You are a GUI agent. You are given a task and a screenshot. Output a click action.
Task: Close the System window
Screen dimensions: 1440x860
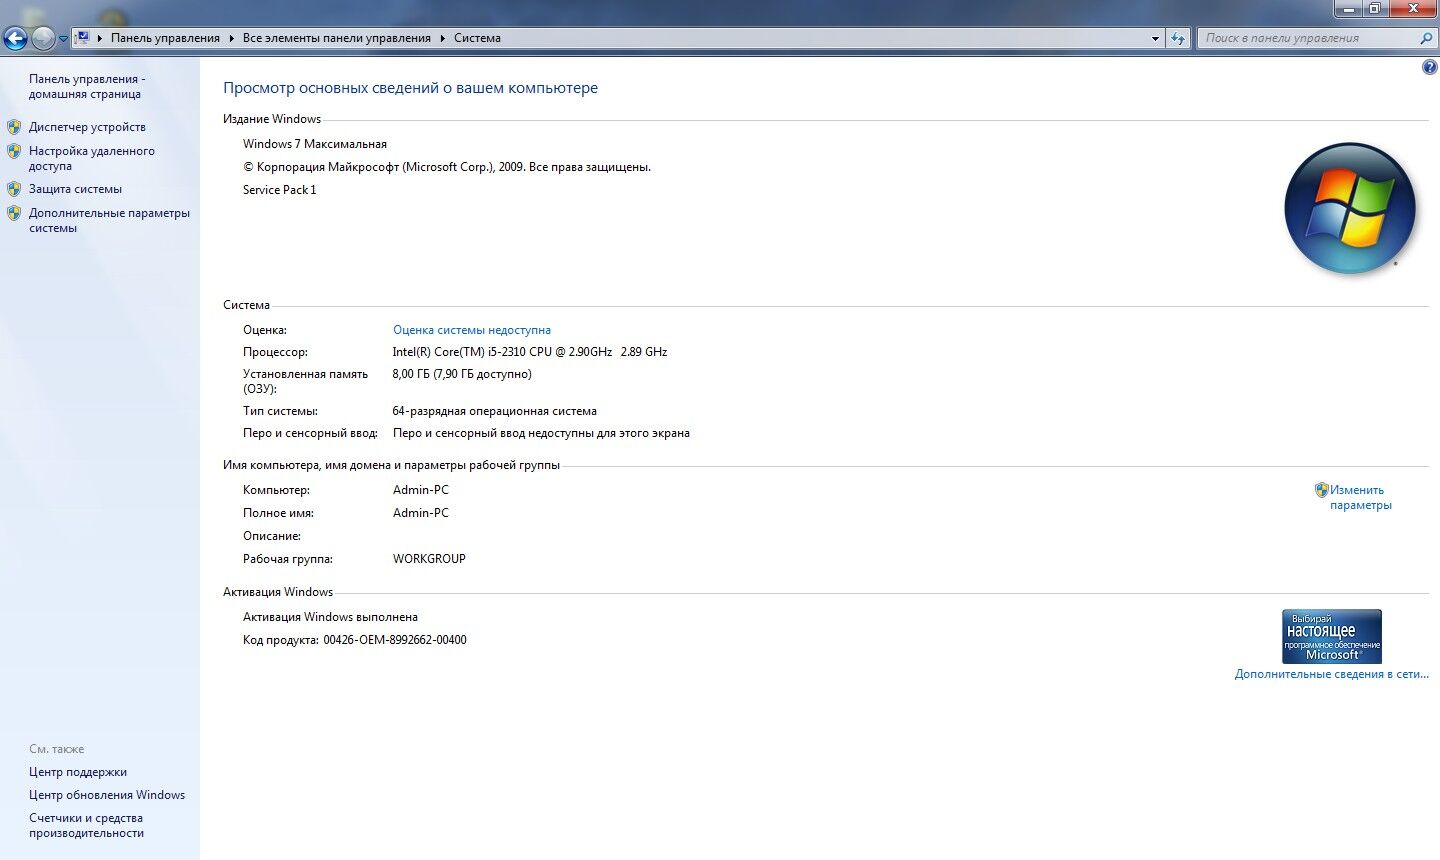click(1414, 8)
